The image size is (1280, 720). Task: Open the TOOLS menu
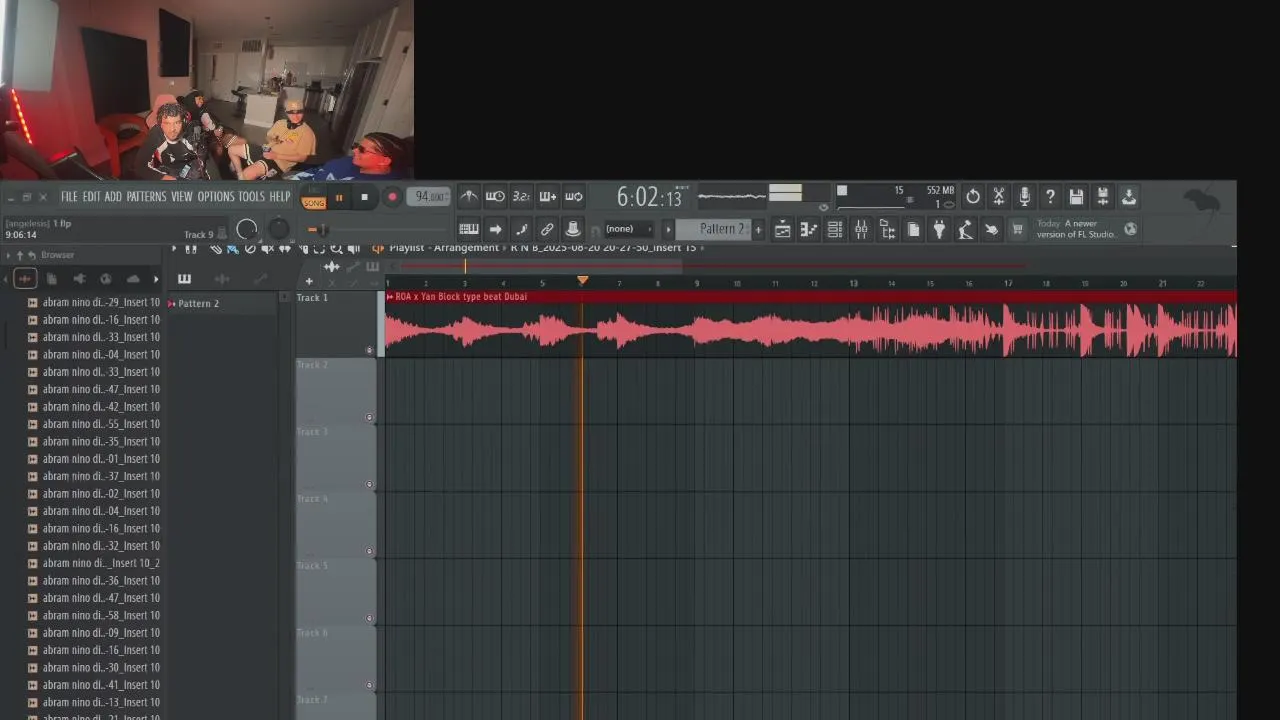[251, 197]
